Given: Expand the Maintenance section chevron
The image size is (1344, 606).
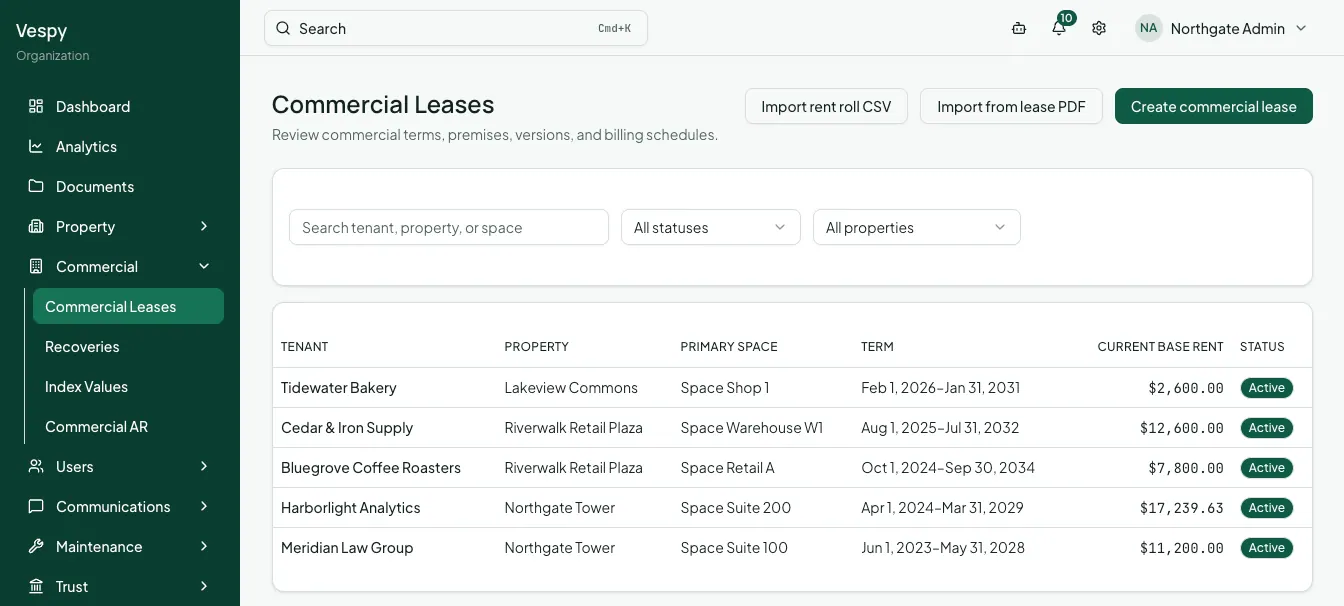Looking at the screenshot, I should click(x=204, y=546).
